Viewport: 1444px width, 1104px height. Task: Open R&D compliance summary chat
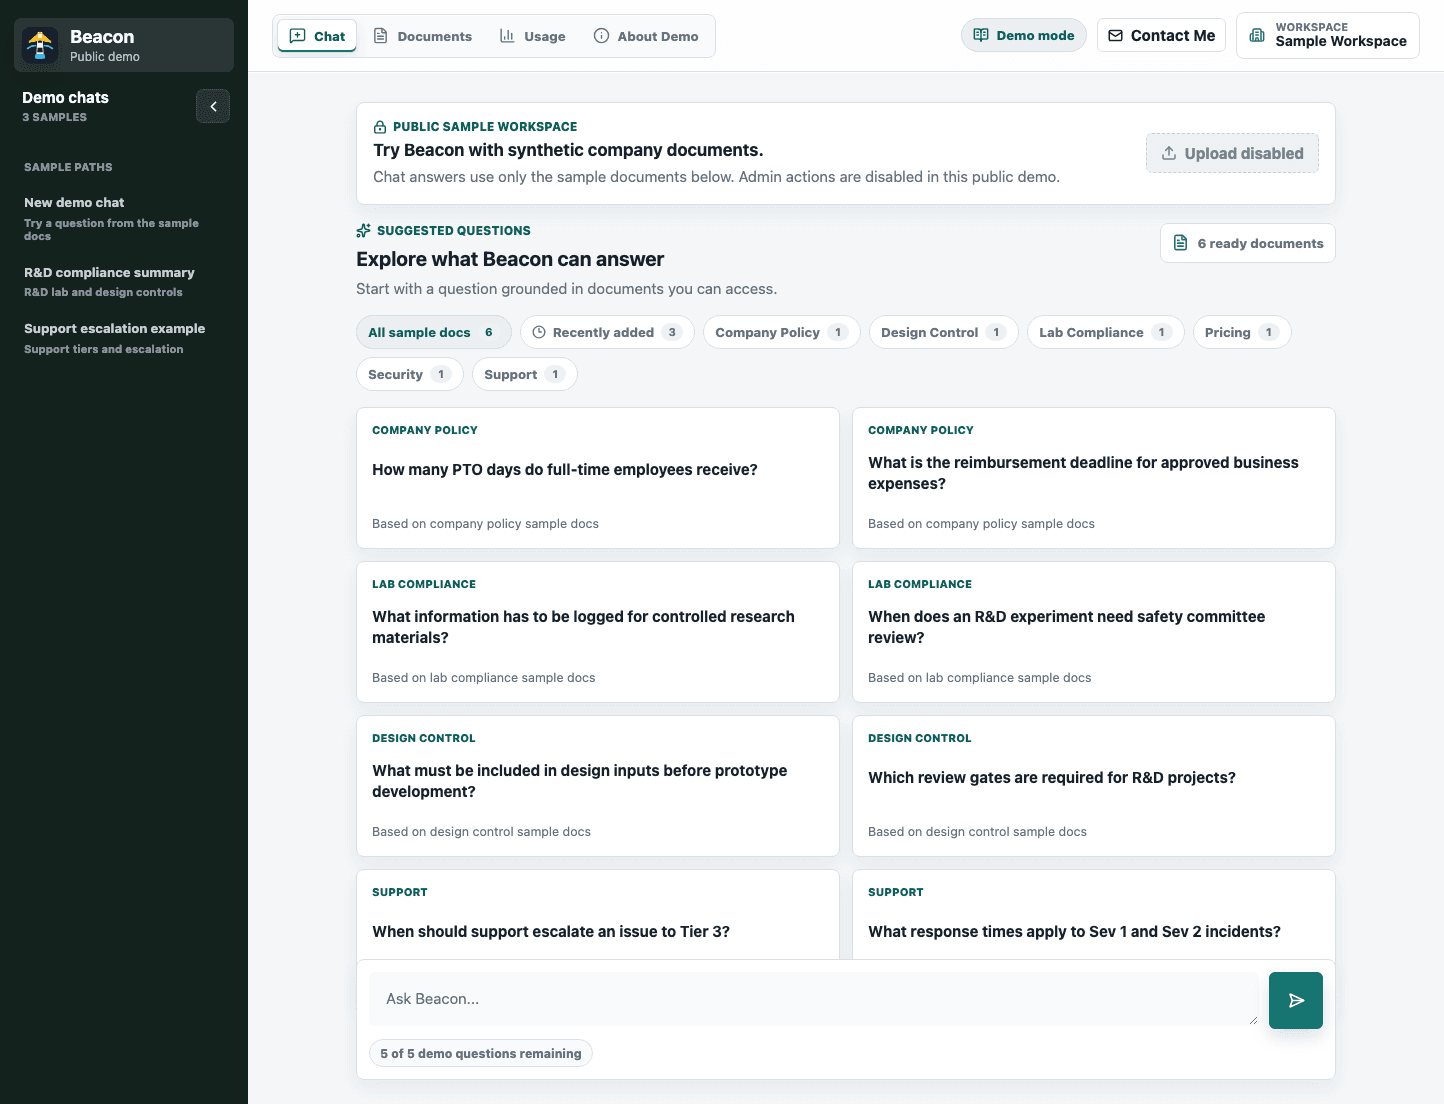(x=124, y=282)
